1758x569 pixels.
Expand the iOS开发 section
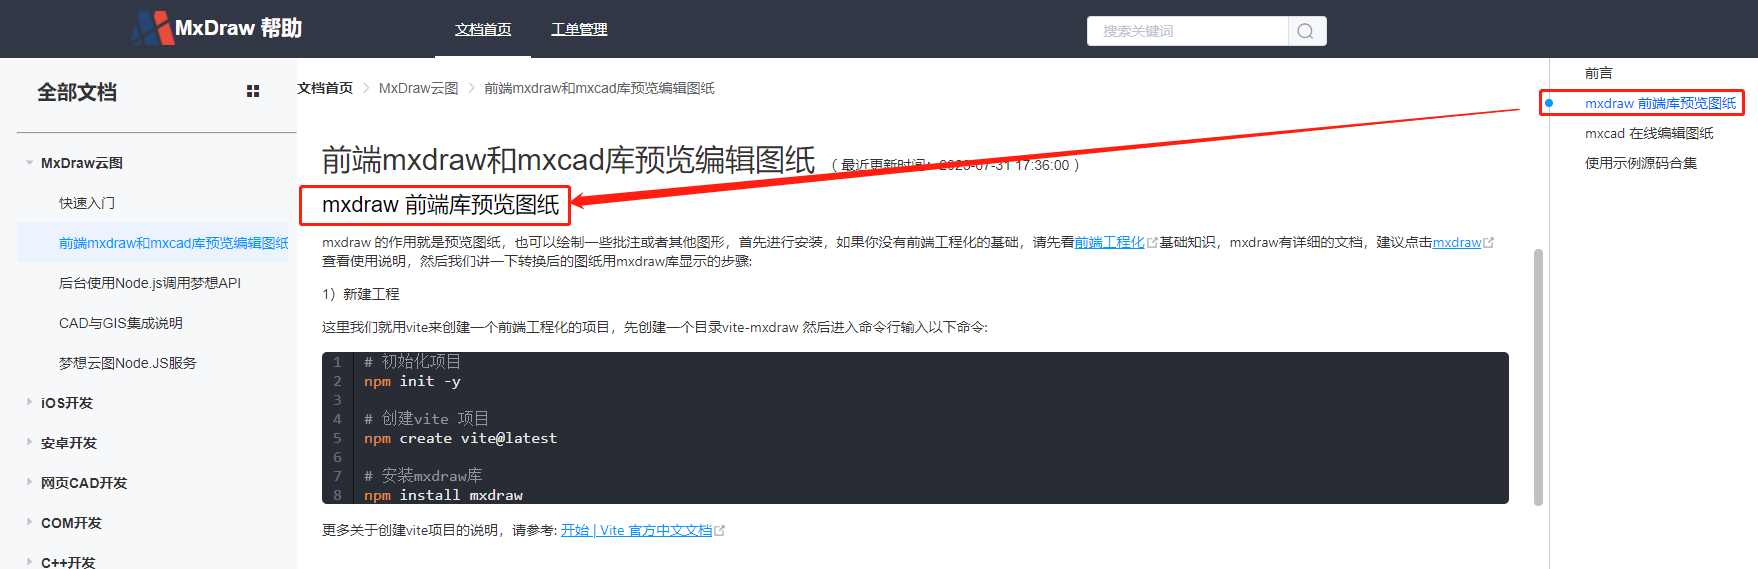(x=29, y=403)
